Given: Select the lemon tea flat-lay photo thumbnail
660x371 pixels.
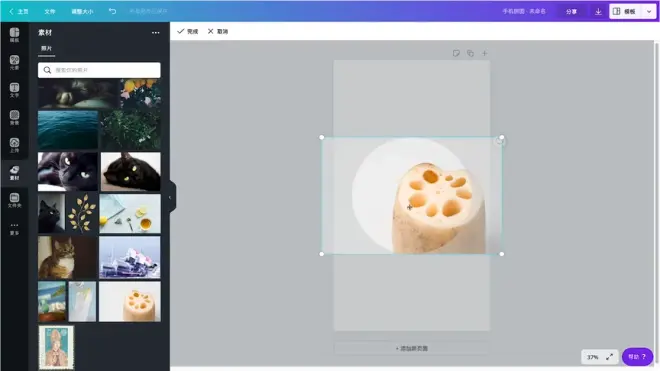Looking at the screenshot, I should [130, 214].
